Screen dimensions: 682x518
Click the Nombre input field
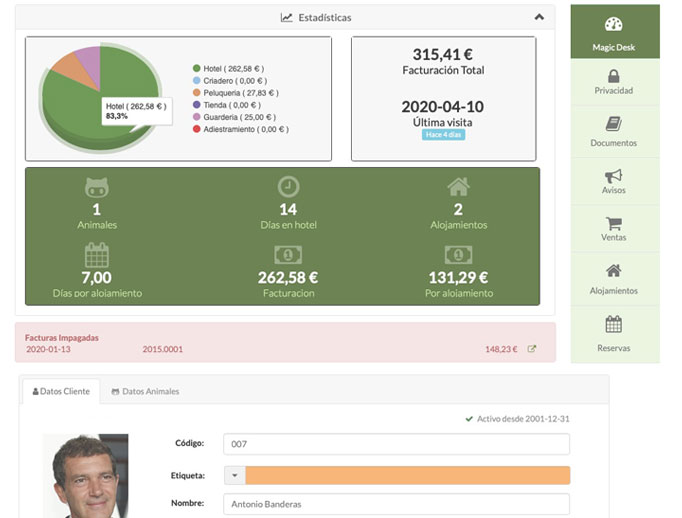395,504
